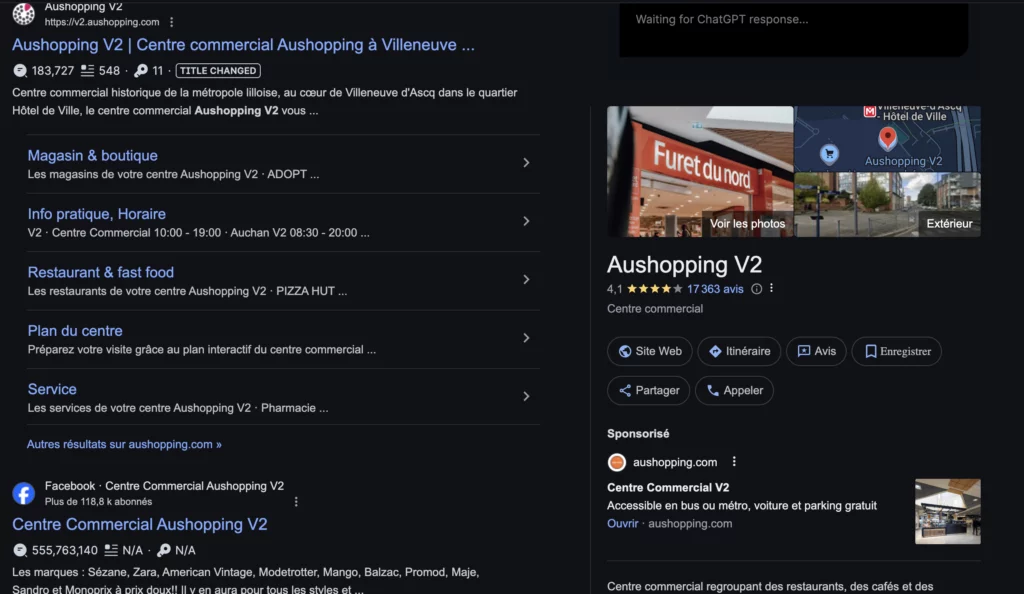The width and height of the screenshot is (1024, 594).
Task: Click the 555,763,140 traffic value
Action: [65, 550]
